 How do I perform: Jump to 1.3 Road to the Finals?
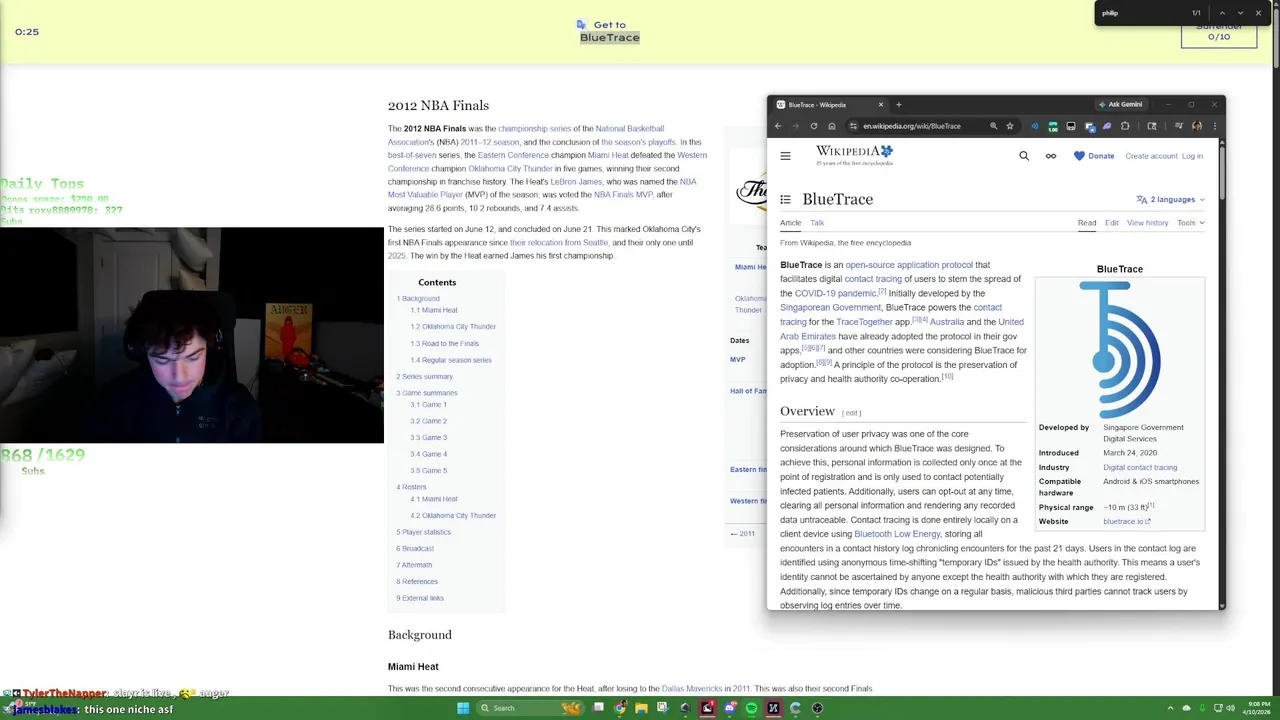point(444,344)
